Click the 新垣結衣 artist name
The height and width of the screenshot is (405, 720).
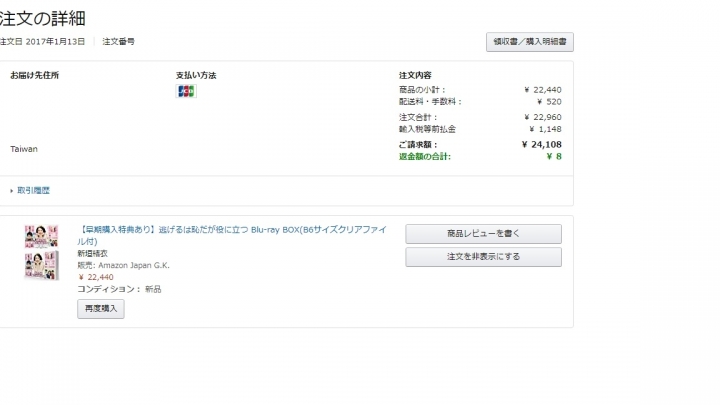[x=92, y=253]
